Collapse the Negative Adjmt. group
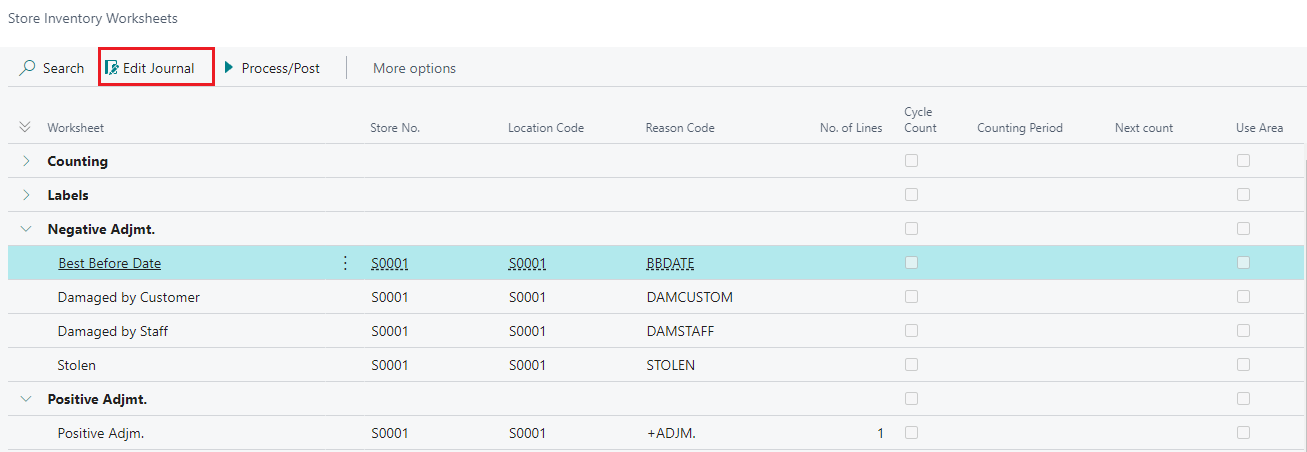The height and width of the screenshot is (452, 1307). coord(26,229)
